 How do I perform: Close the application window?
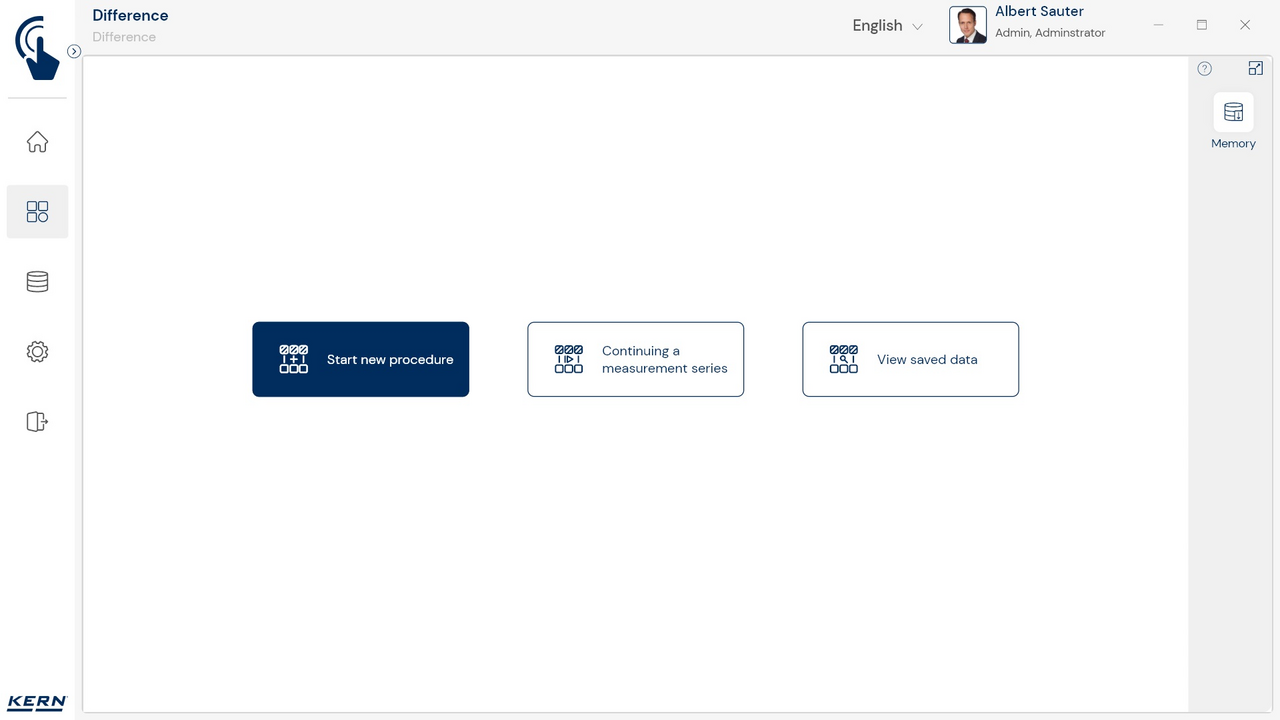click(1245, 25)
